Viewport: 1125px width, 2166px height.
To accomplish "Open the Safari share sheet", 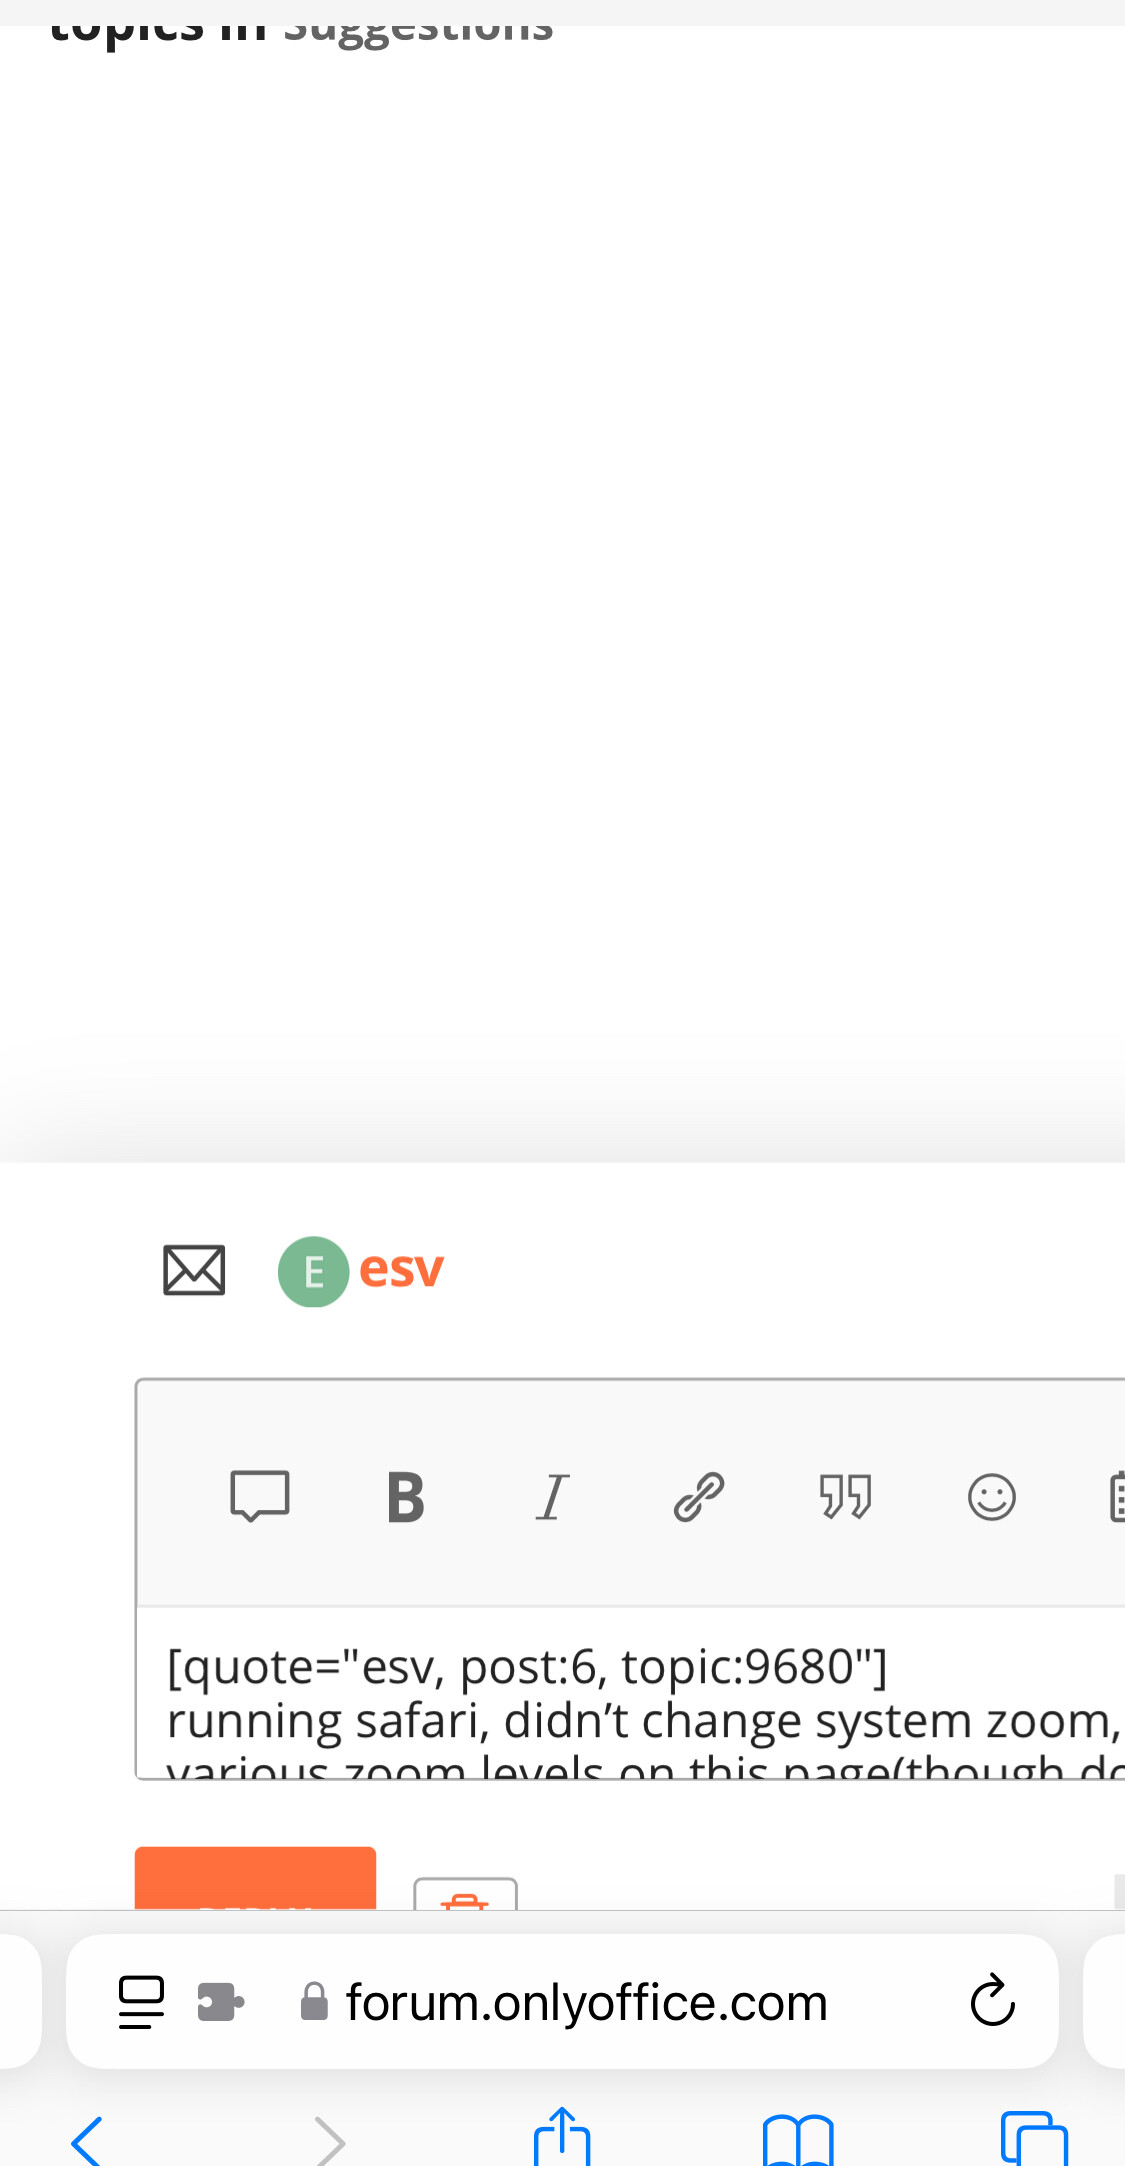I will point(562,2137).
